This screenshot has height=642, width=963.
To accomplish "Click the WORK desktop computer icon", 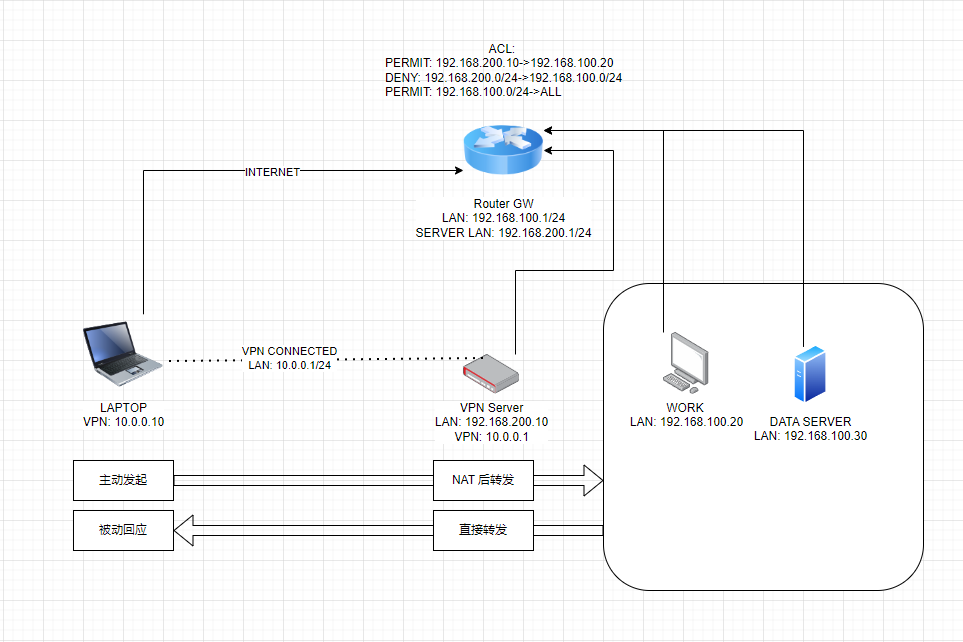I will click(684, 362).
